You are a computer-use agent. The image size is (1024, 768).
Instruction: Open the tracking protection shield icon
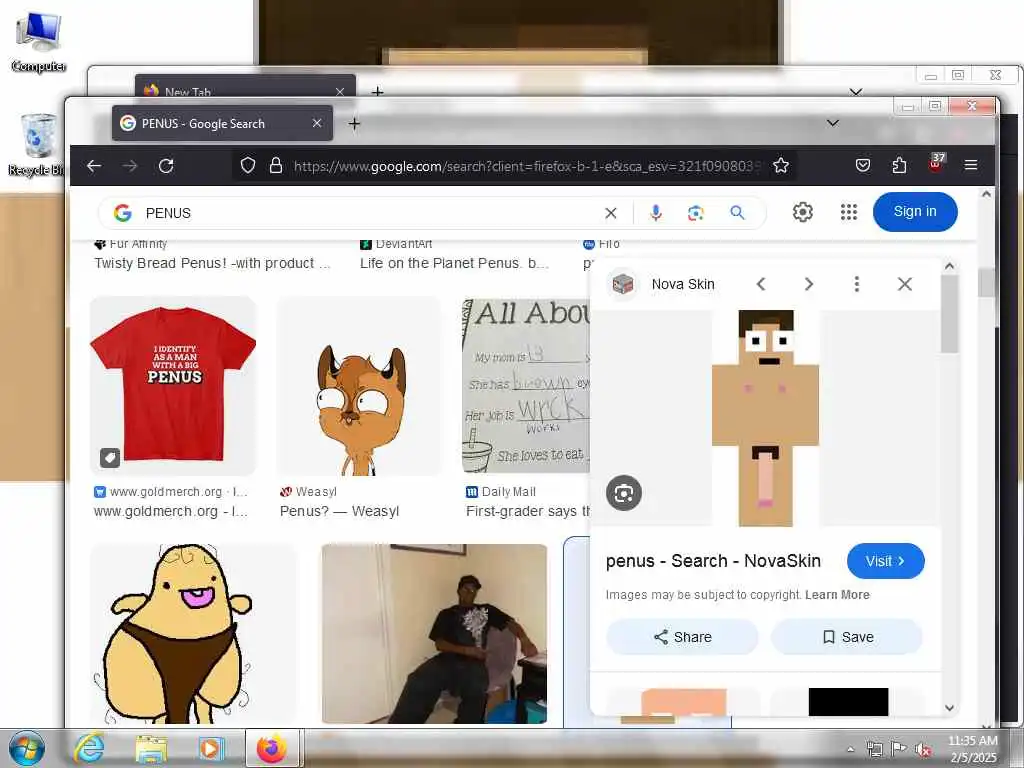point(248,166)
